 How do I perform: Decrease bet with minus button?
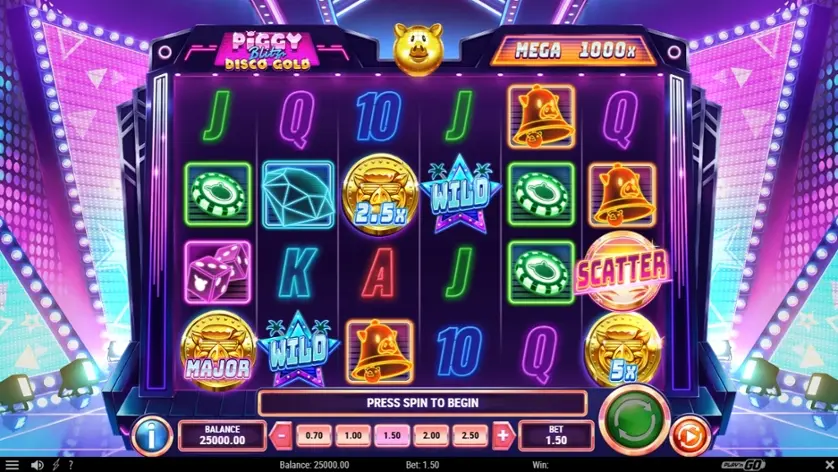coord(281,436)
